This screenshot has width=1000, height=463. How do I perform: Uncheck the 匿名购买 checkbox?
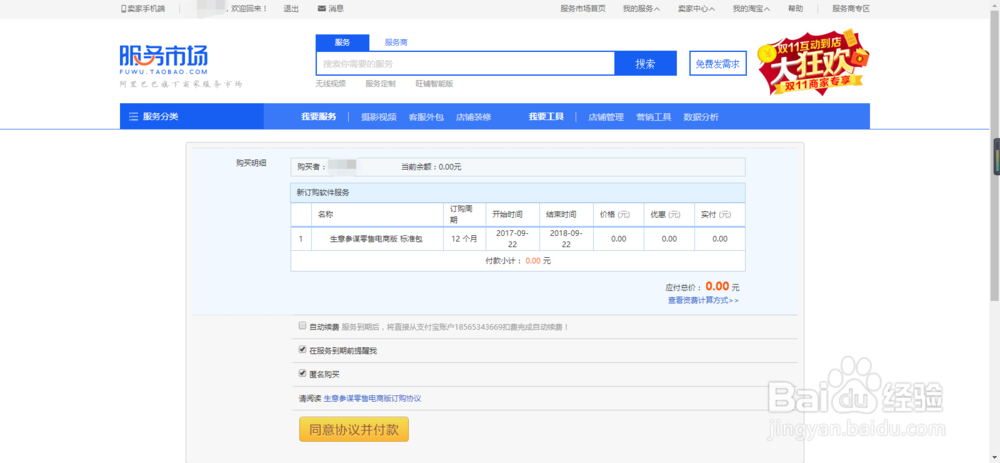click(x=303, y=374)
